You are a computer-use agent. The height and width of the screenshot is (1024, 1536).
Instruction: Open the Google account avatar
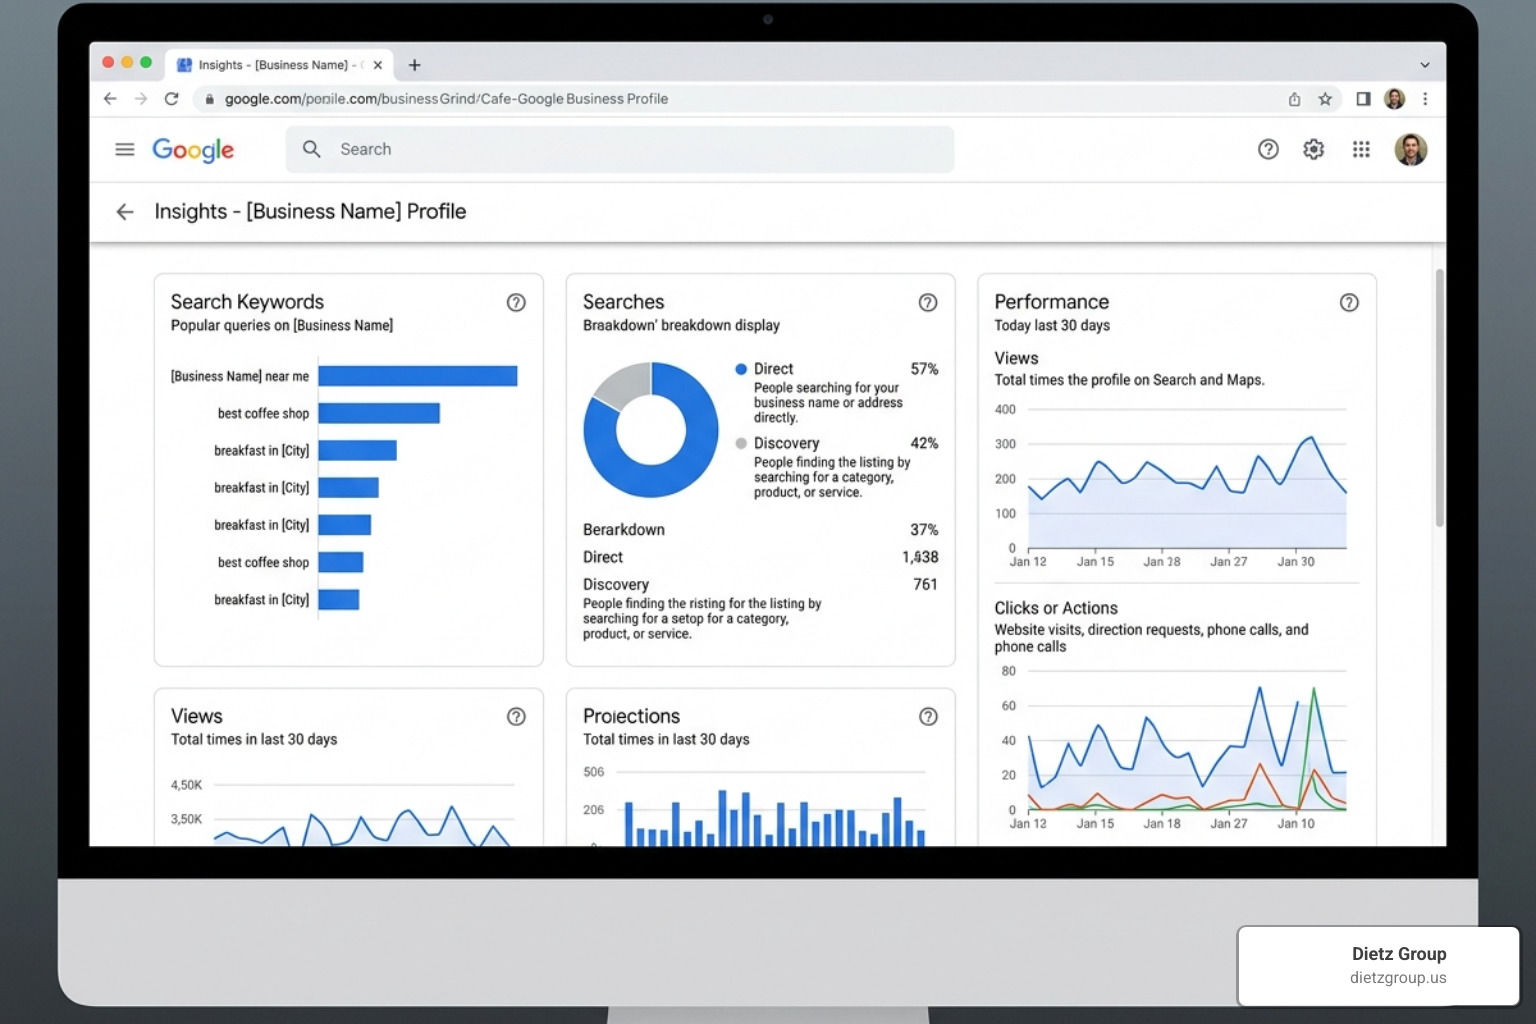pos(1411,149)
